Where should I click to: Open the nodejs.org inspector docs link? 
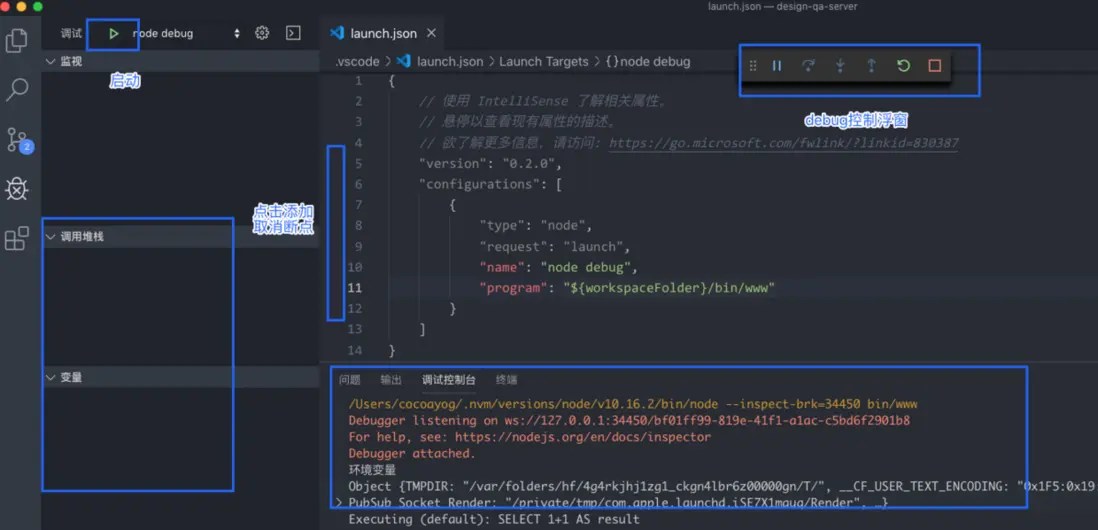click(x=583, y=437)
